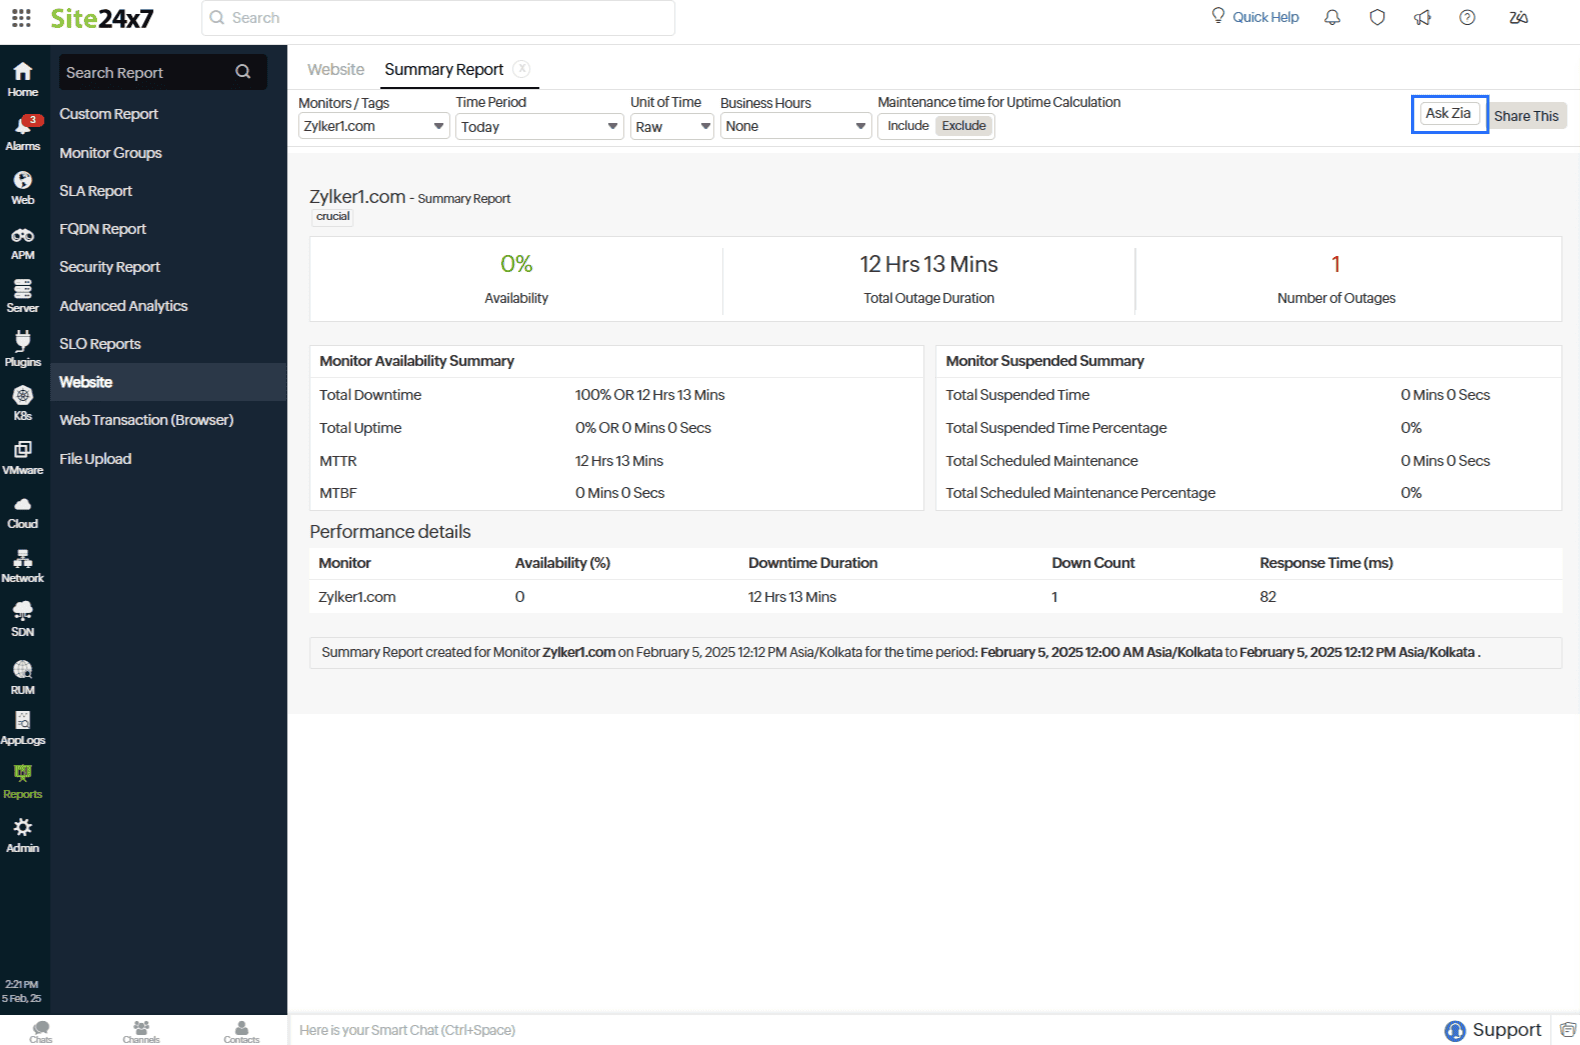Open the Plugins section
The width and height of the screenshot is (1580, 1045).
pyautogui.click(x=22, y=349)
